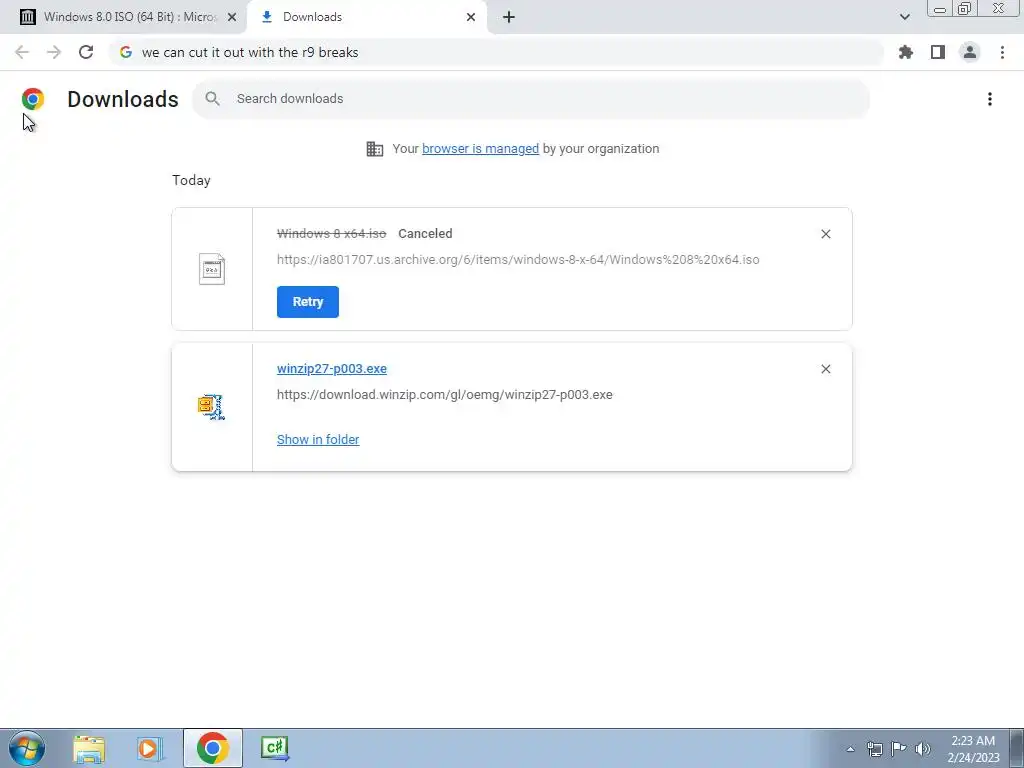Click the magnifier icon in Search downloads
This screenshot has height=768, width=1024.
[212, 99]
